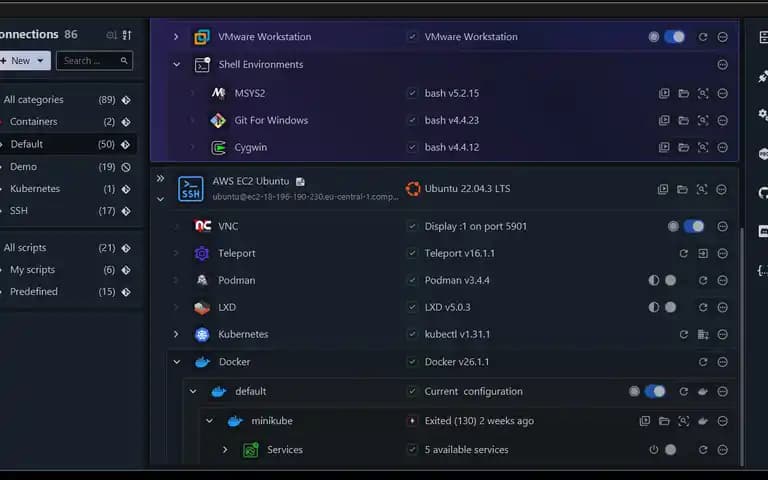768x480 pixels.
Task: Click the double-chevron expand all for AWS EC2
Action: 160,178
